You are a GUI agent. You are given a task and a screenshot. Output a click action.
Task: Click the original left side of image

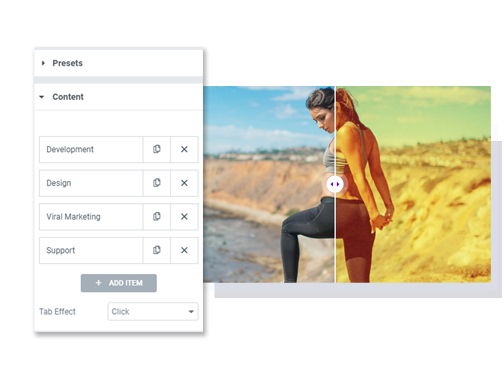pos(269,184)
